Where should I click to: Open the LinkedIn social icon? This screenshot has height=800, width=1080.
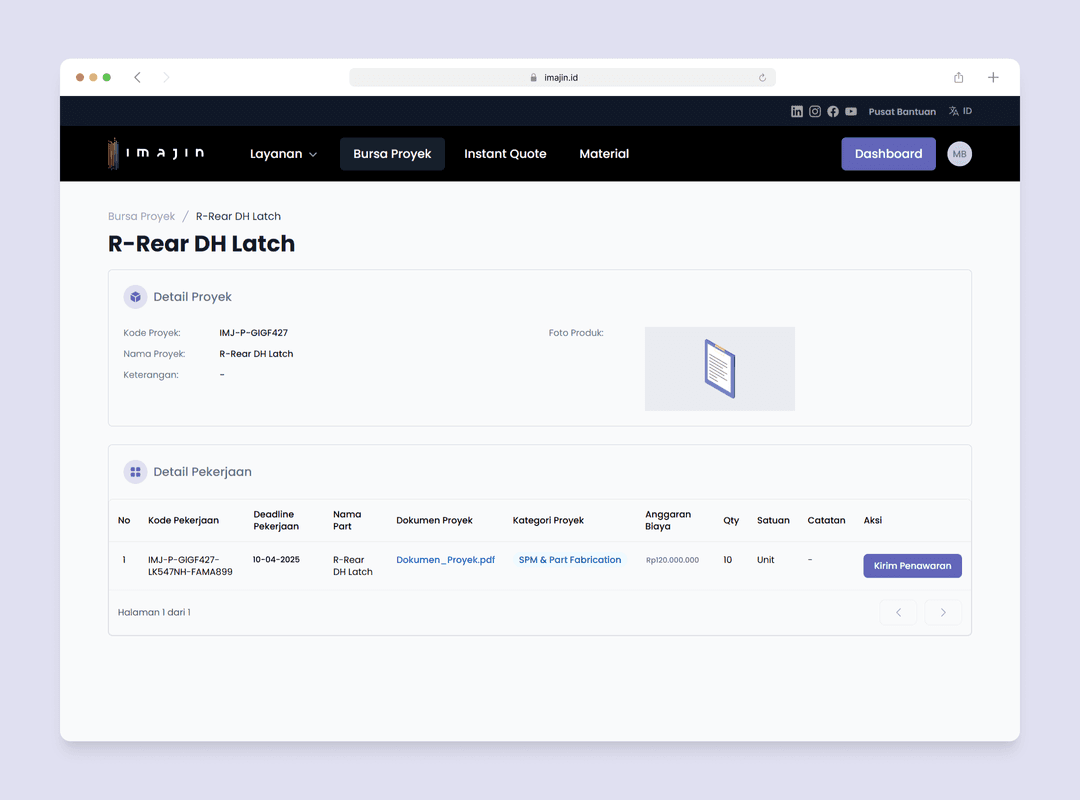[x=797, y=112]
